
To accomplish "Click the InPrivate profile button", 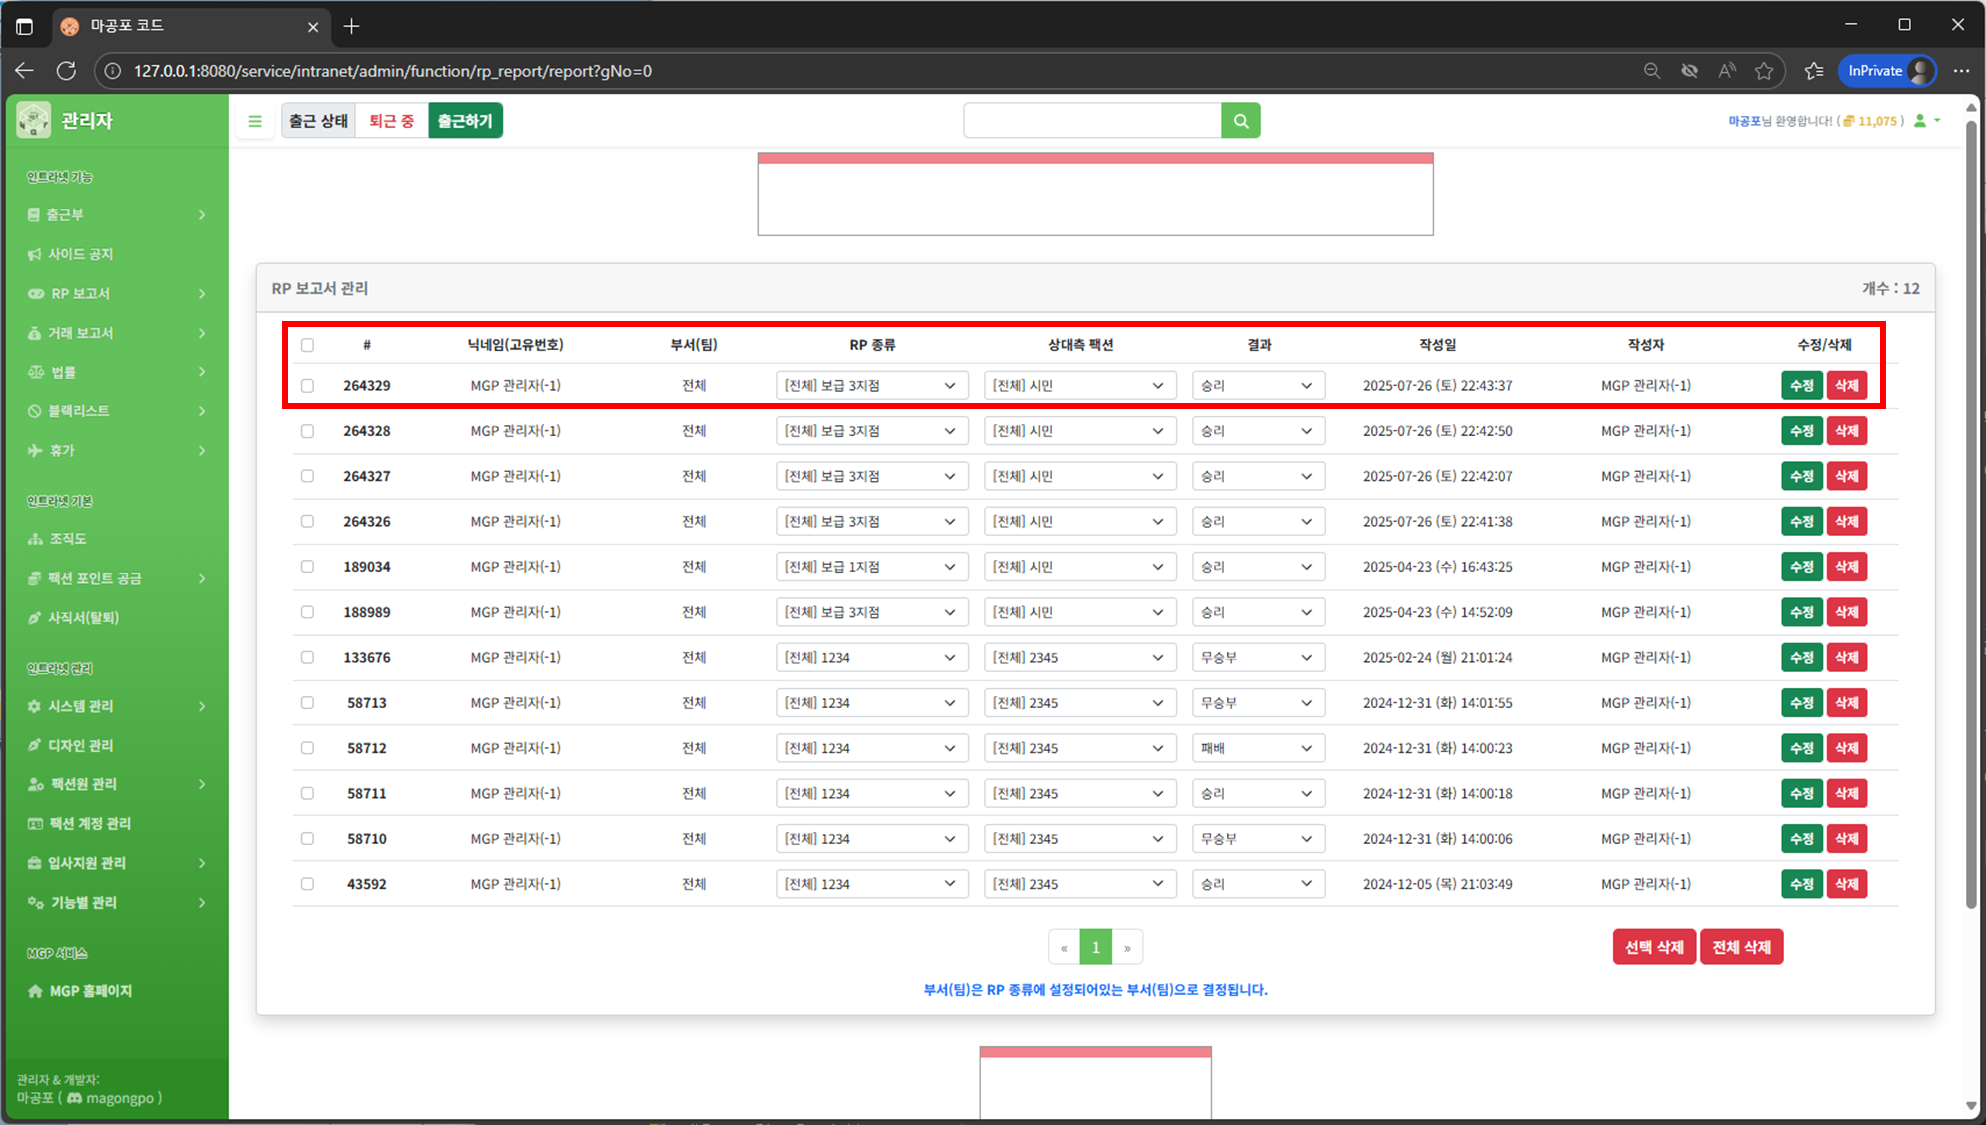I will pyautogui.click(x=1888, y=71).
